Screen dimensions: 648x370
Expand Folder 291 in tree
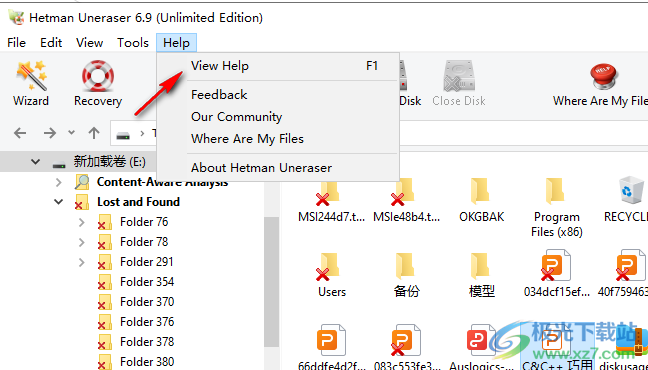(81, 262)
